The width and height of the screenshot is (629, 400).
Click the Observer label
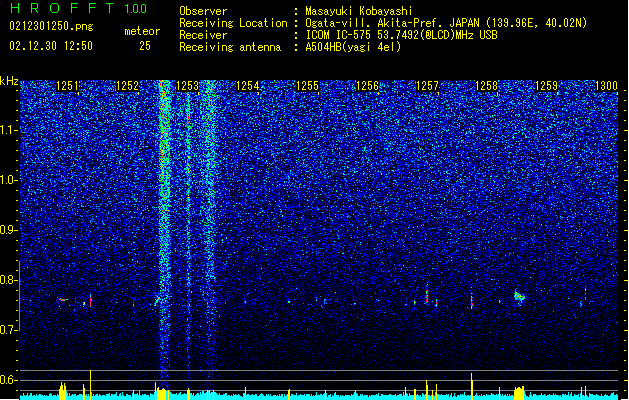click(203, 11)
